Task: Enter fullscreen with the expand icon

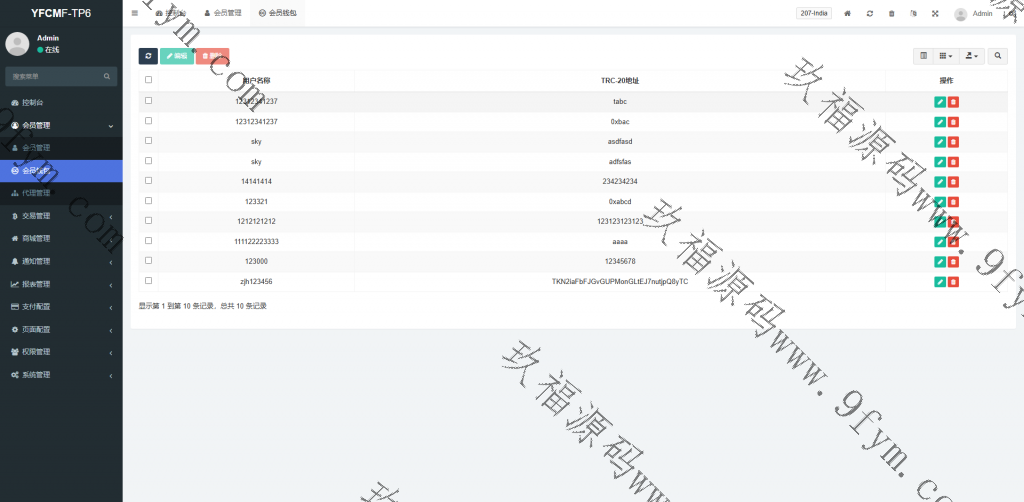Action: [x=935, y=14]
